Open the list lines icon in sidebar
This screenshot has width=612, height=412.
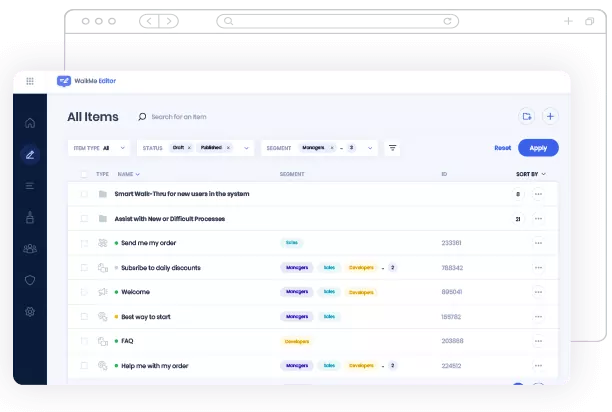coord(30,186)
